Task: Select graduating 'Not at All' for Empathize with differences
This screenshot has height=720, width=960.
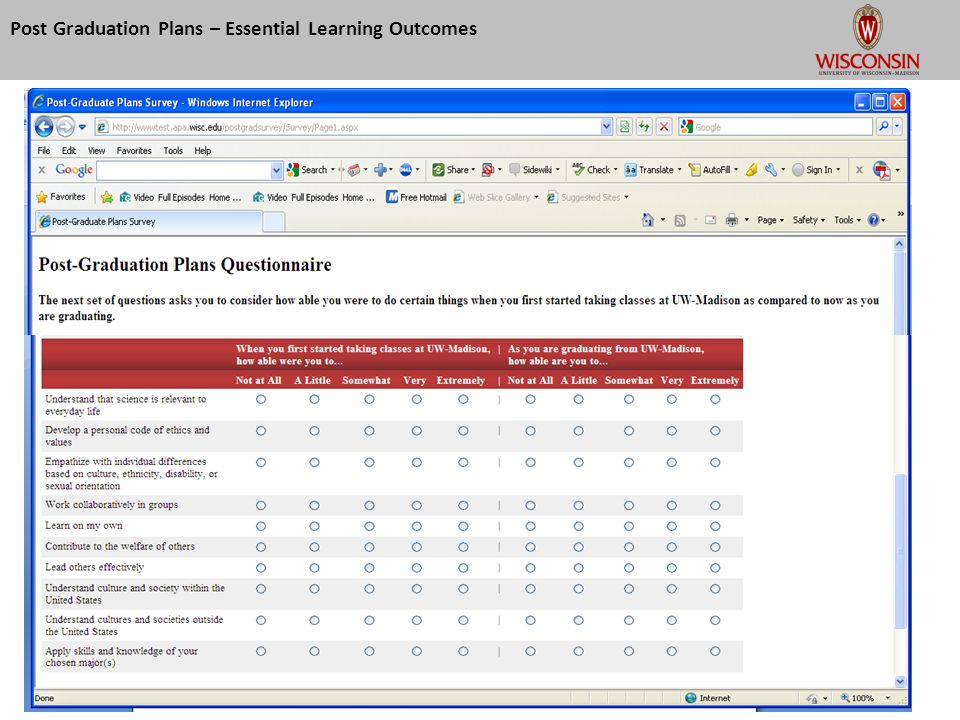Action: click(530, 463)
